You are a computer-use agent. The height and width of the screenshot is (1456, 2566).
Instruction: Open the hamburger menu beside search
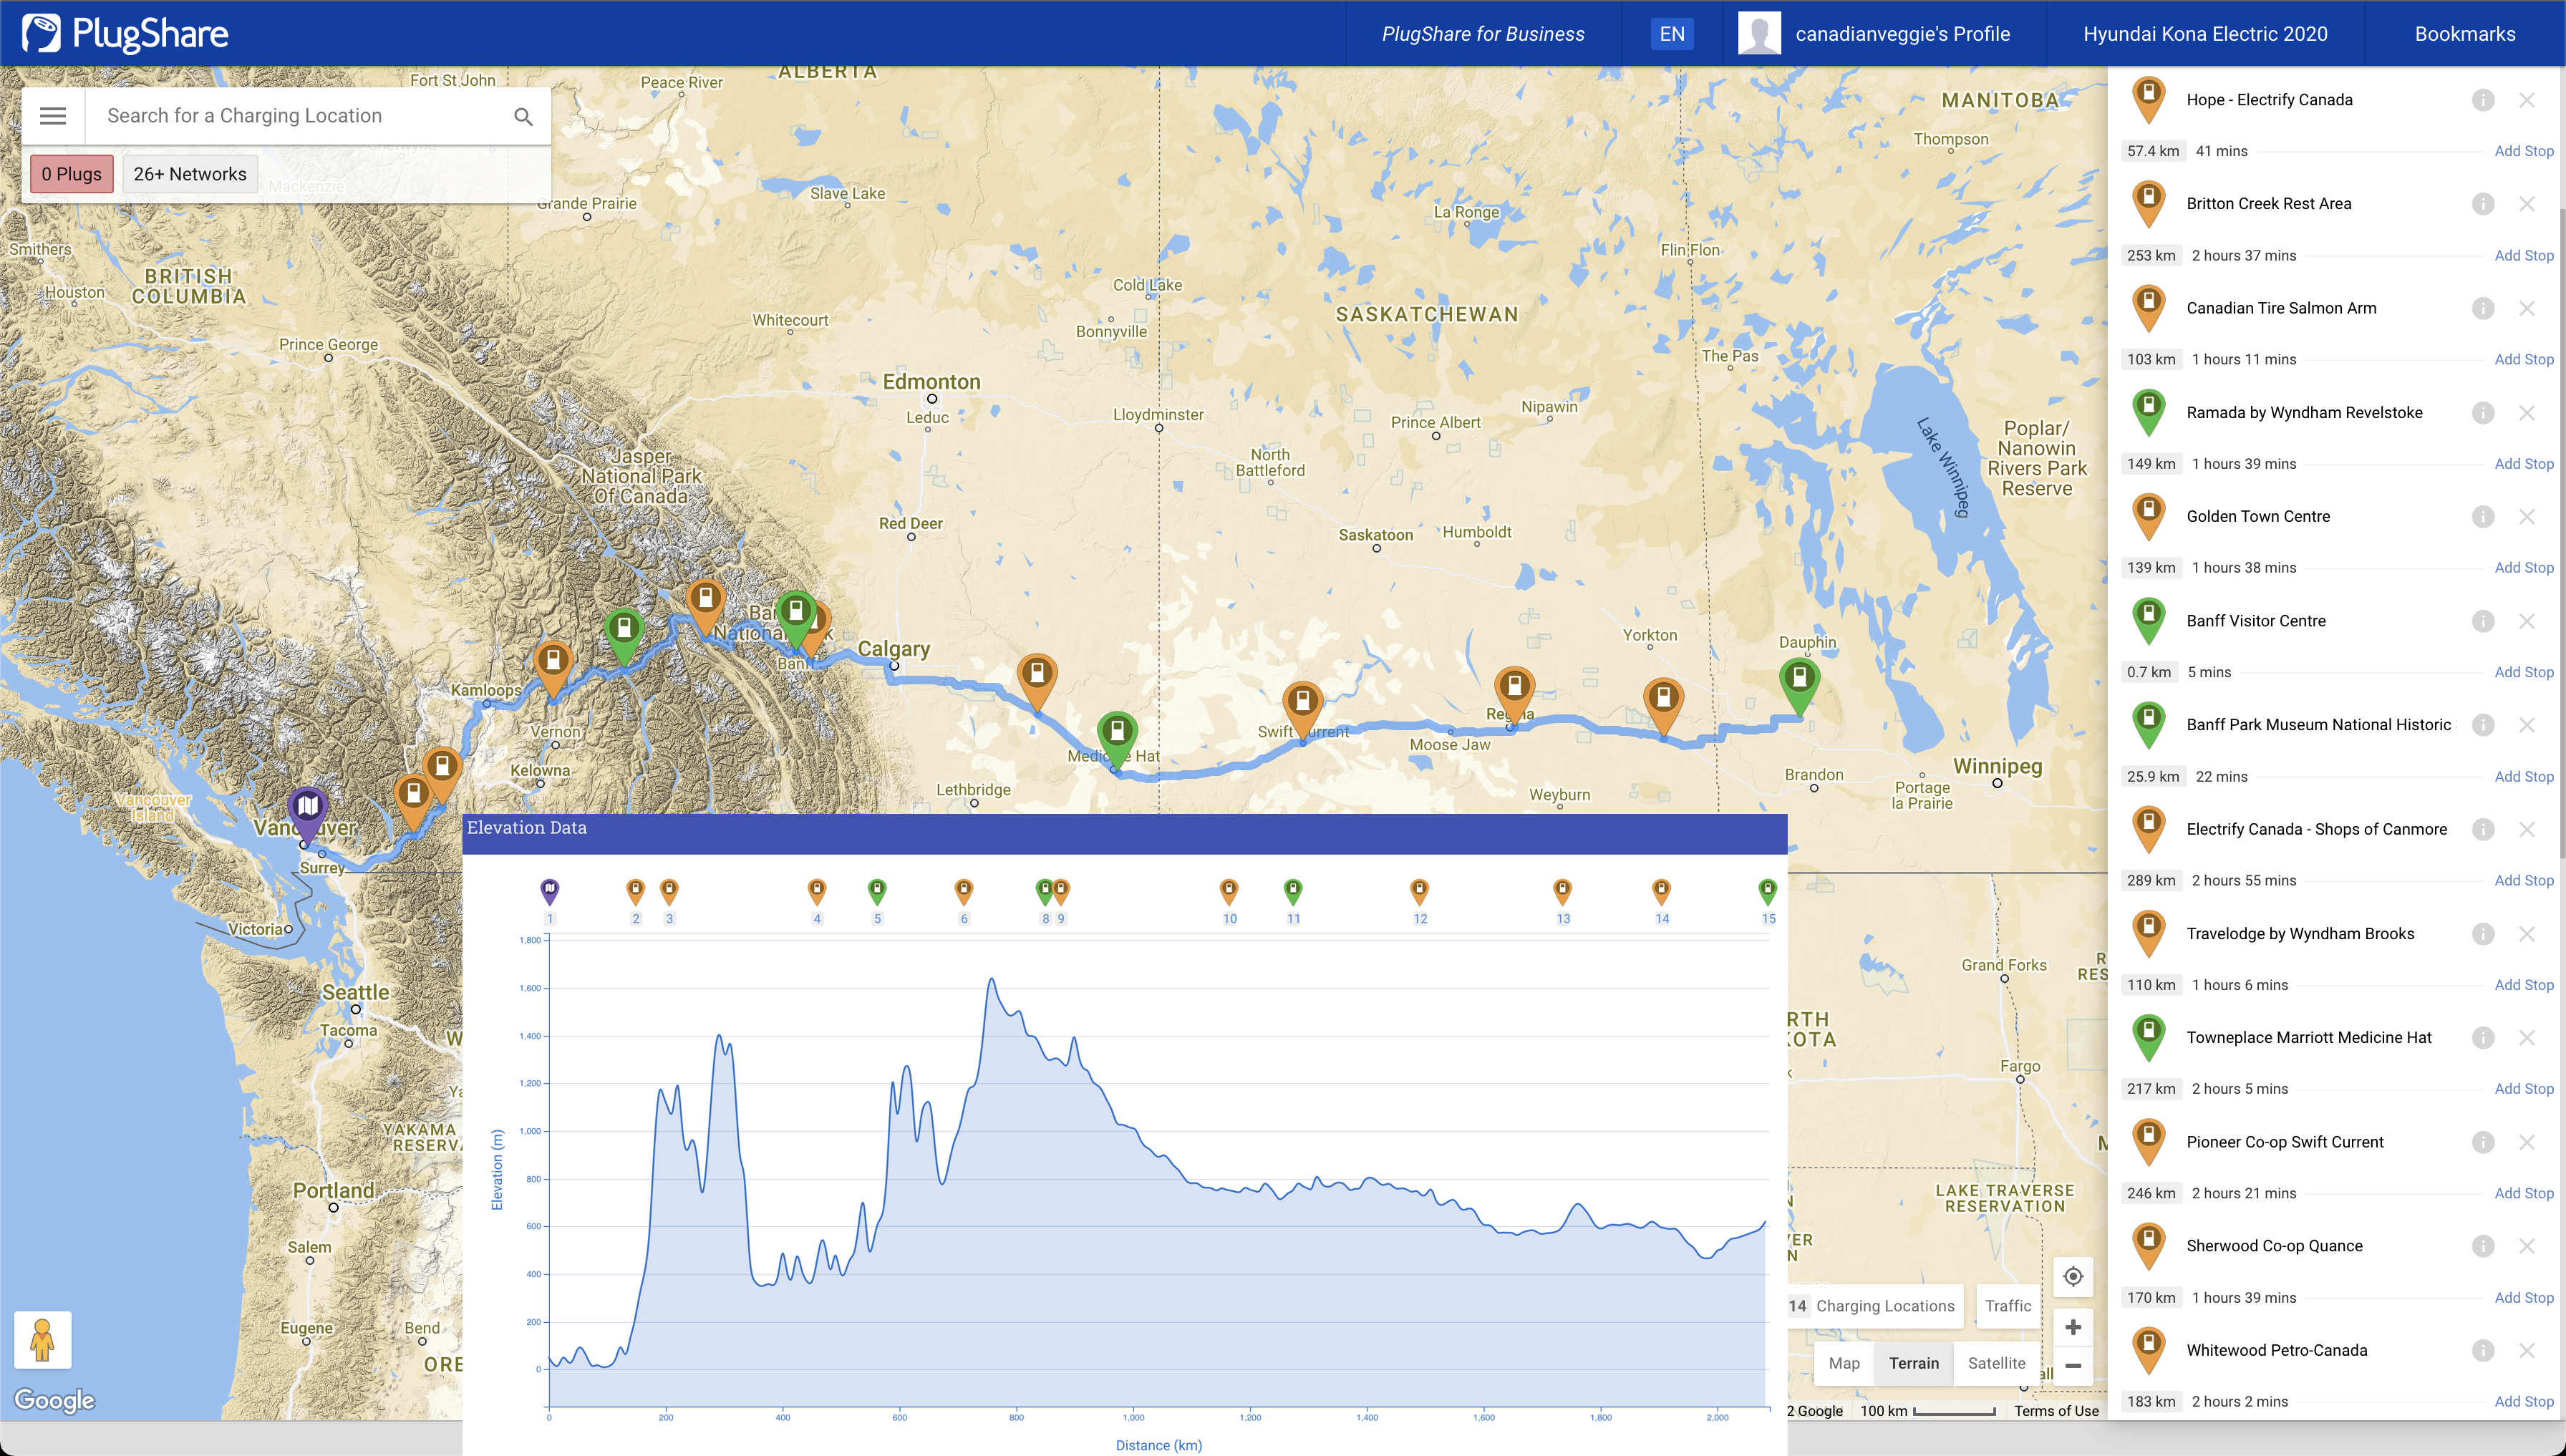pyautogui.click(x=53, y=116)
